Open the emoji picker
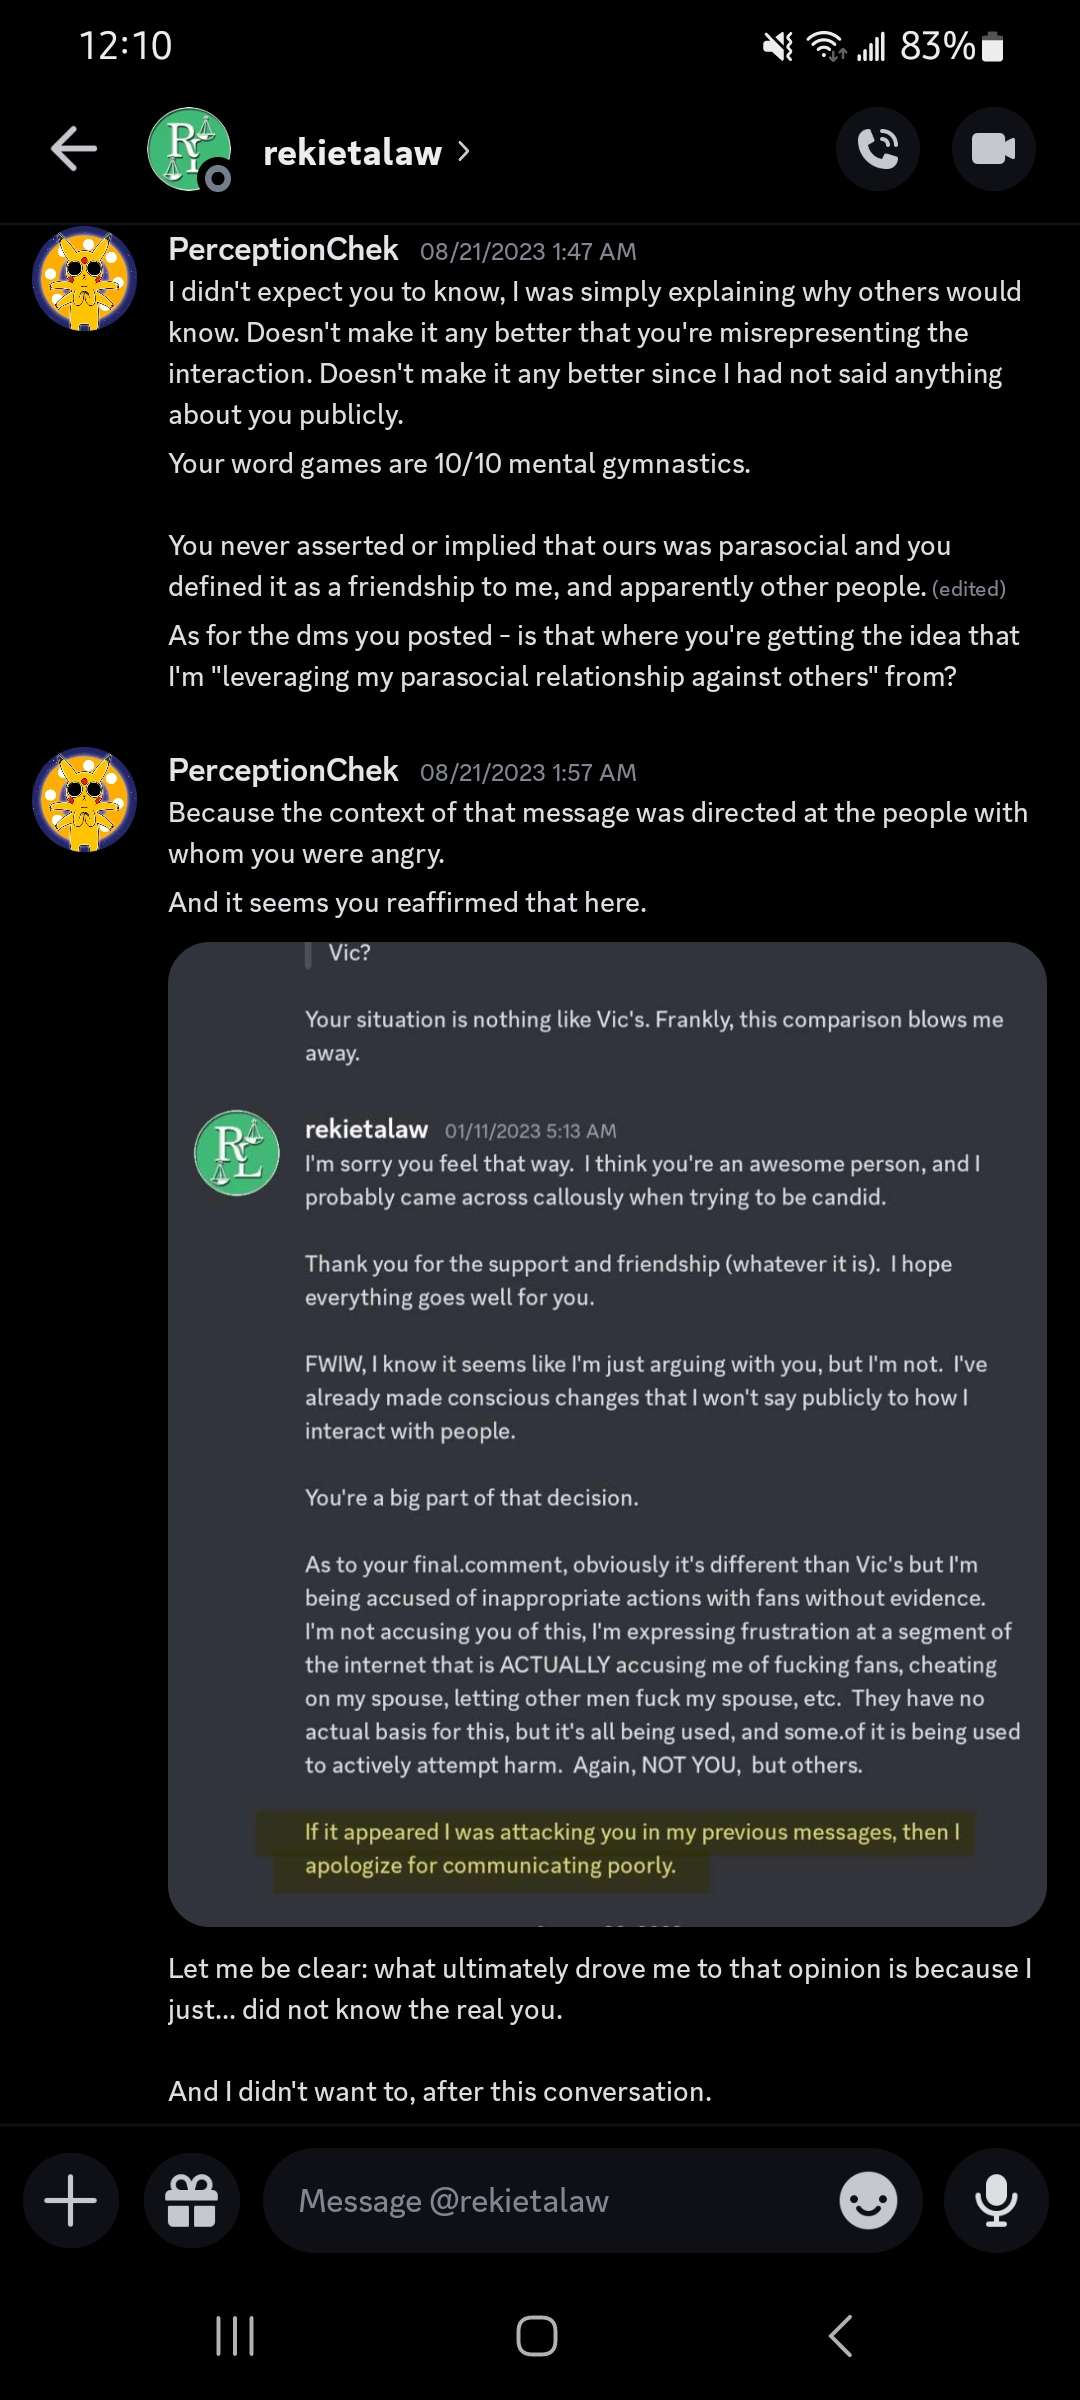 pyautogui.click(x=868, y=2200)
